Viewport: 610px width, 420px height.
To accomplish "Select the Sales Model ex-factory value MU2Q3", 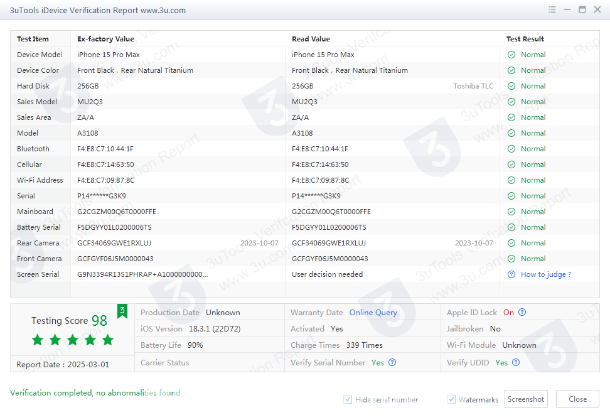I will [90, 102].
